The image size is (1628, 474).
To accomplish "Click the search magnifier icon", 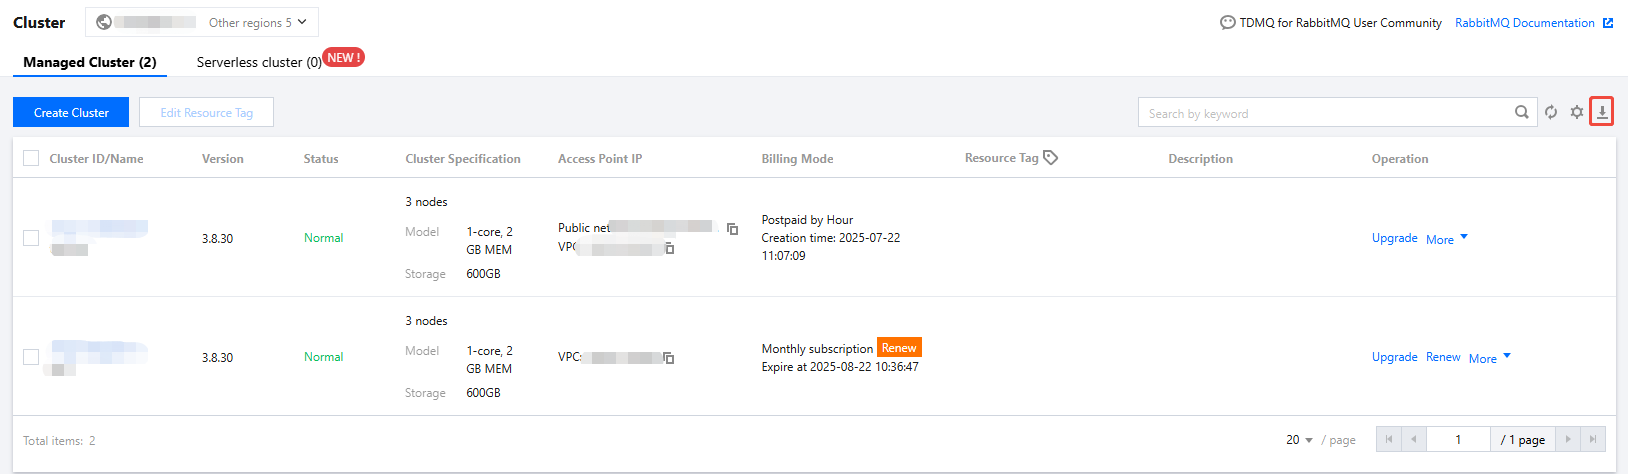I will point(1521,112).
